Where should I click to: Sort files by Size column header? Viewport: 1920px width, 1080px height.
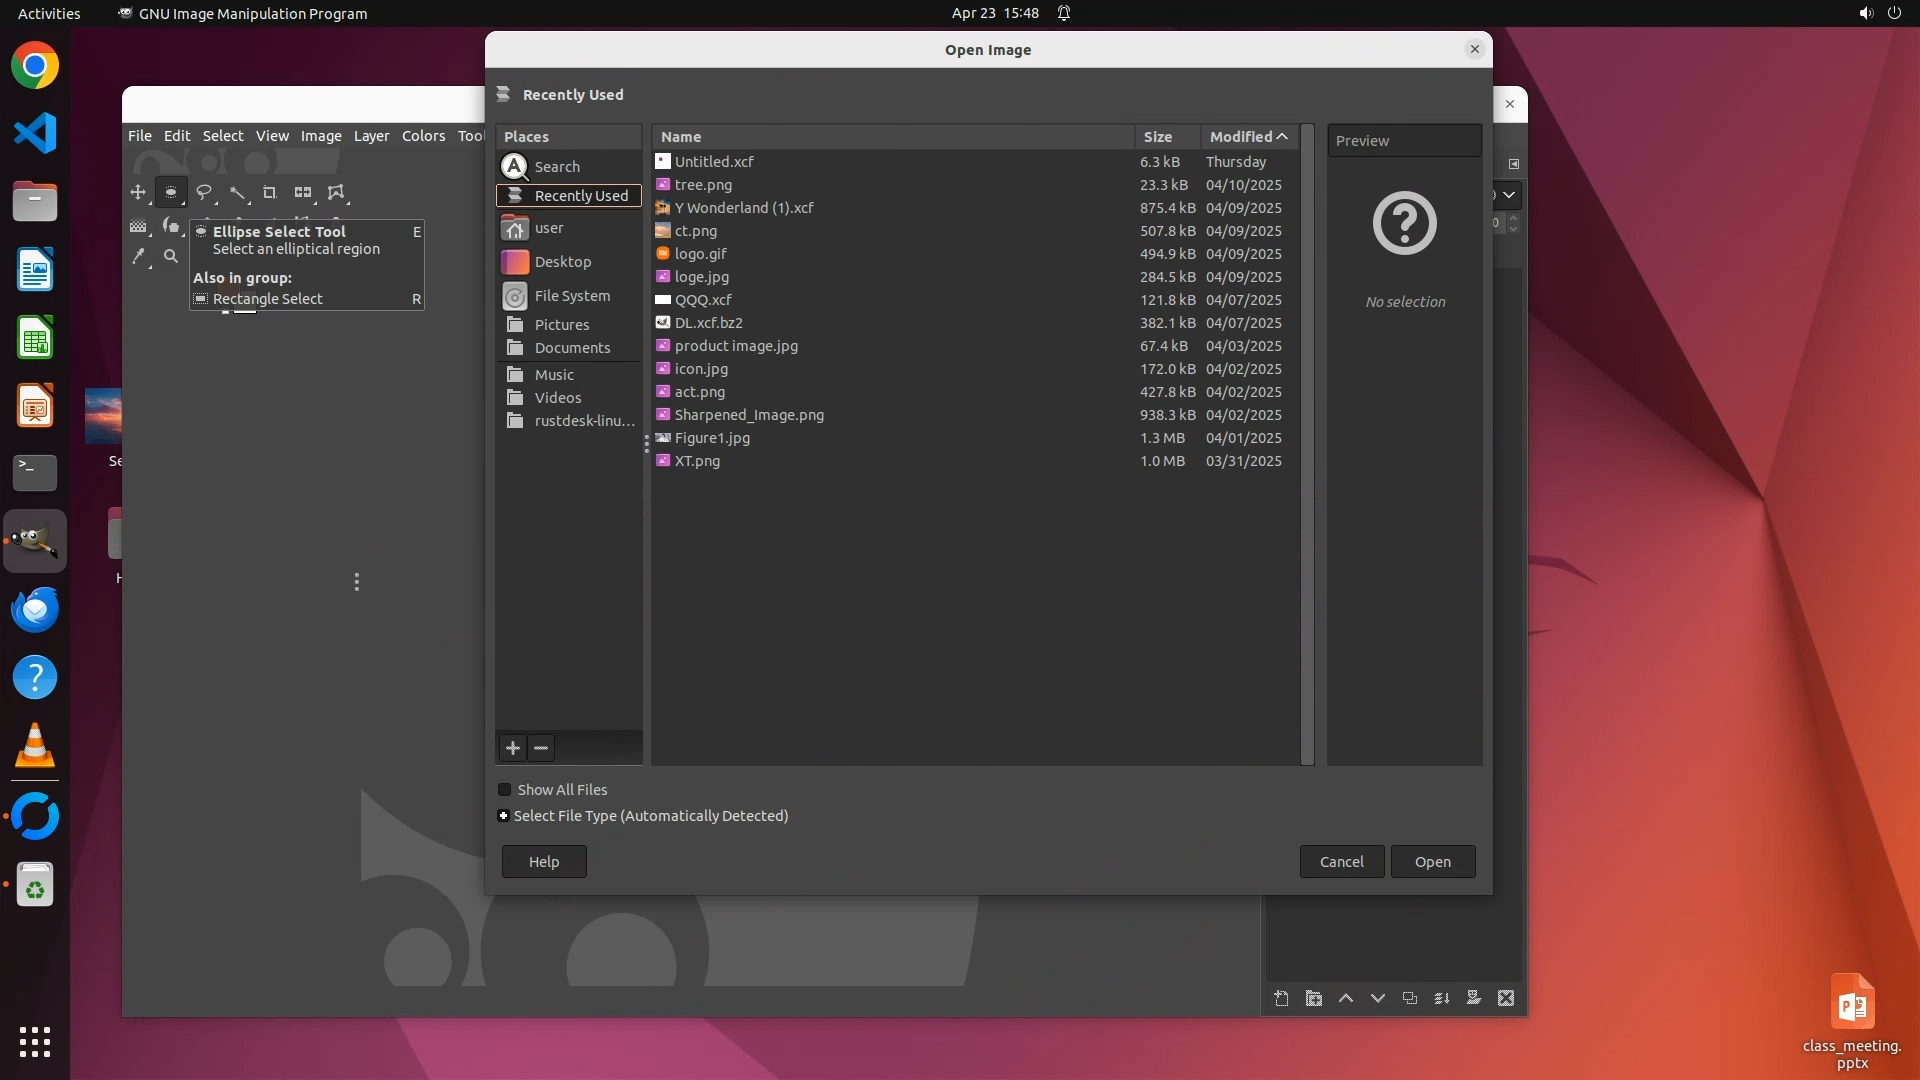tap(1158, 137)
